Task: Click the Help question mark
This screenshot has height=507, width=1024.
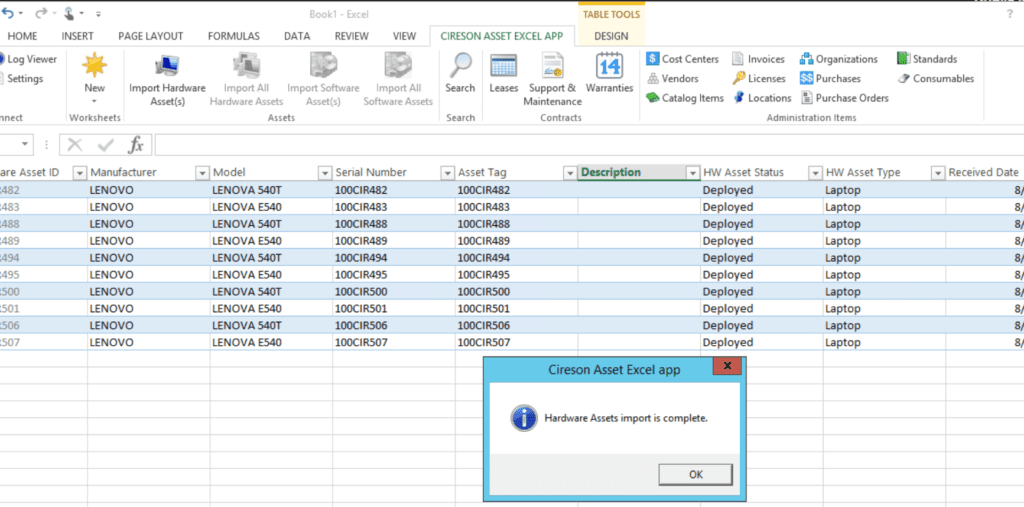Action: (1010, 14)
